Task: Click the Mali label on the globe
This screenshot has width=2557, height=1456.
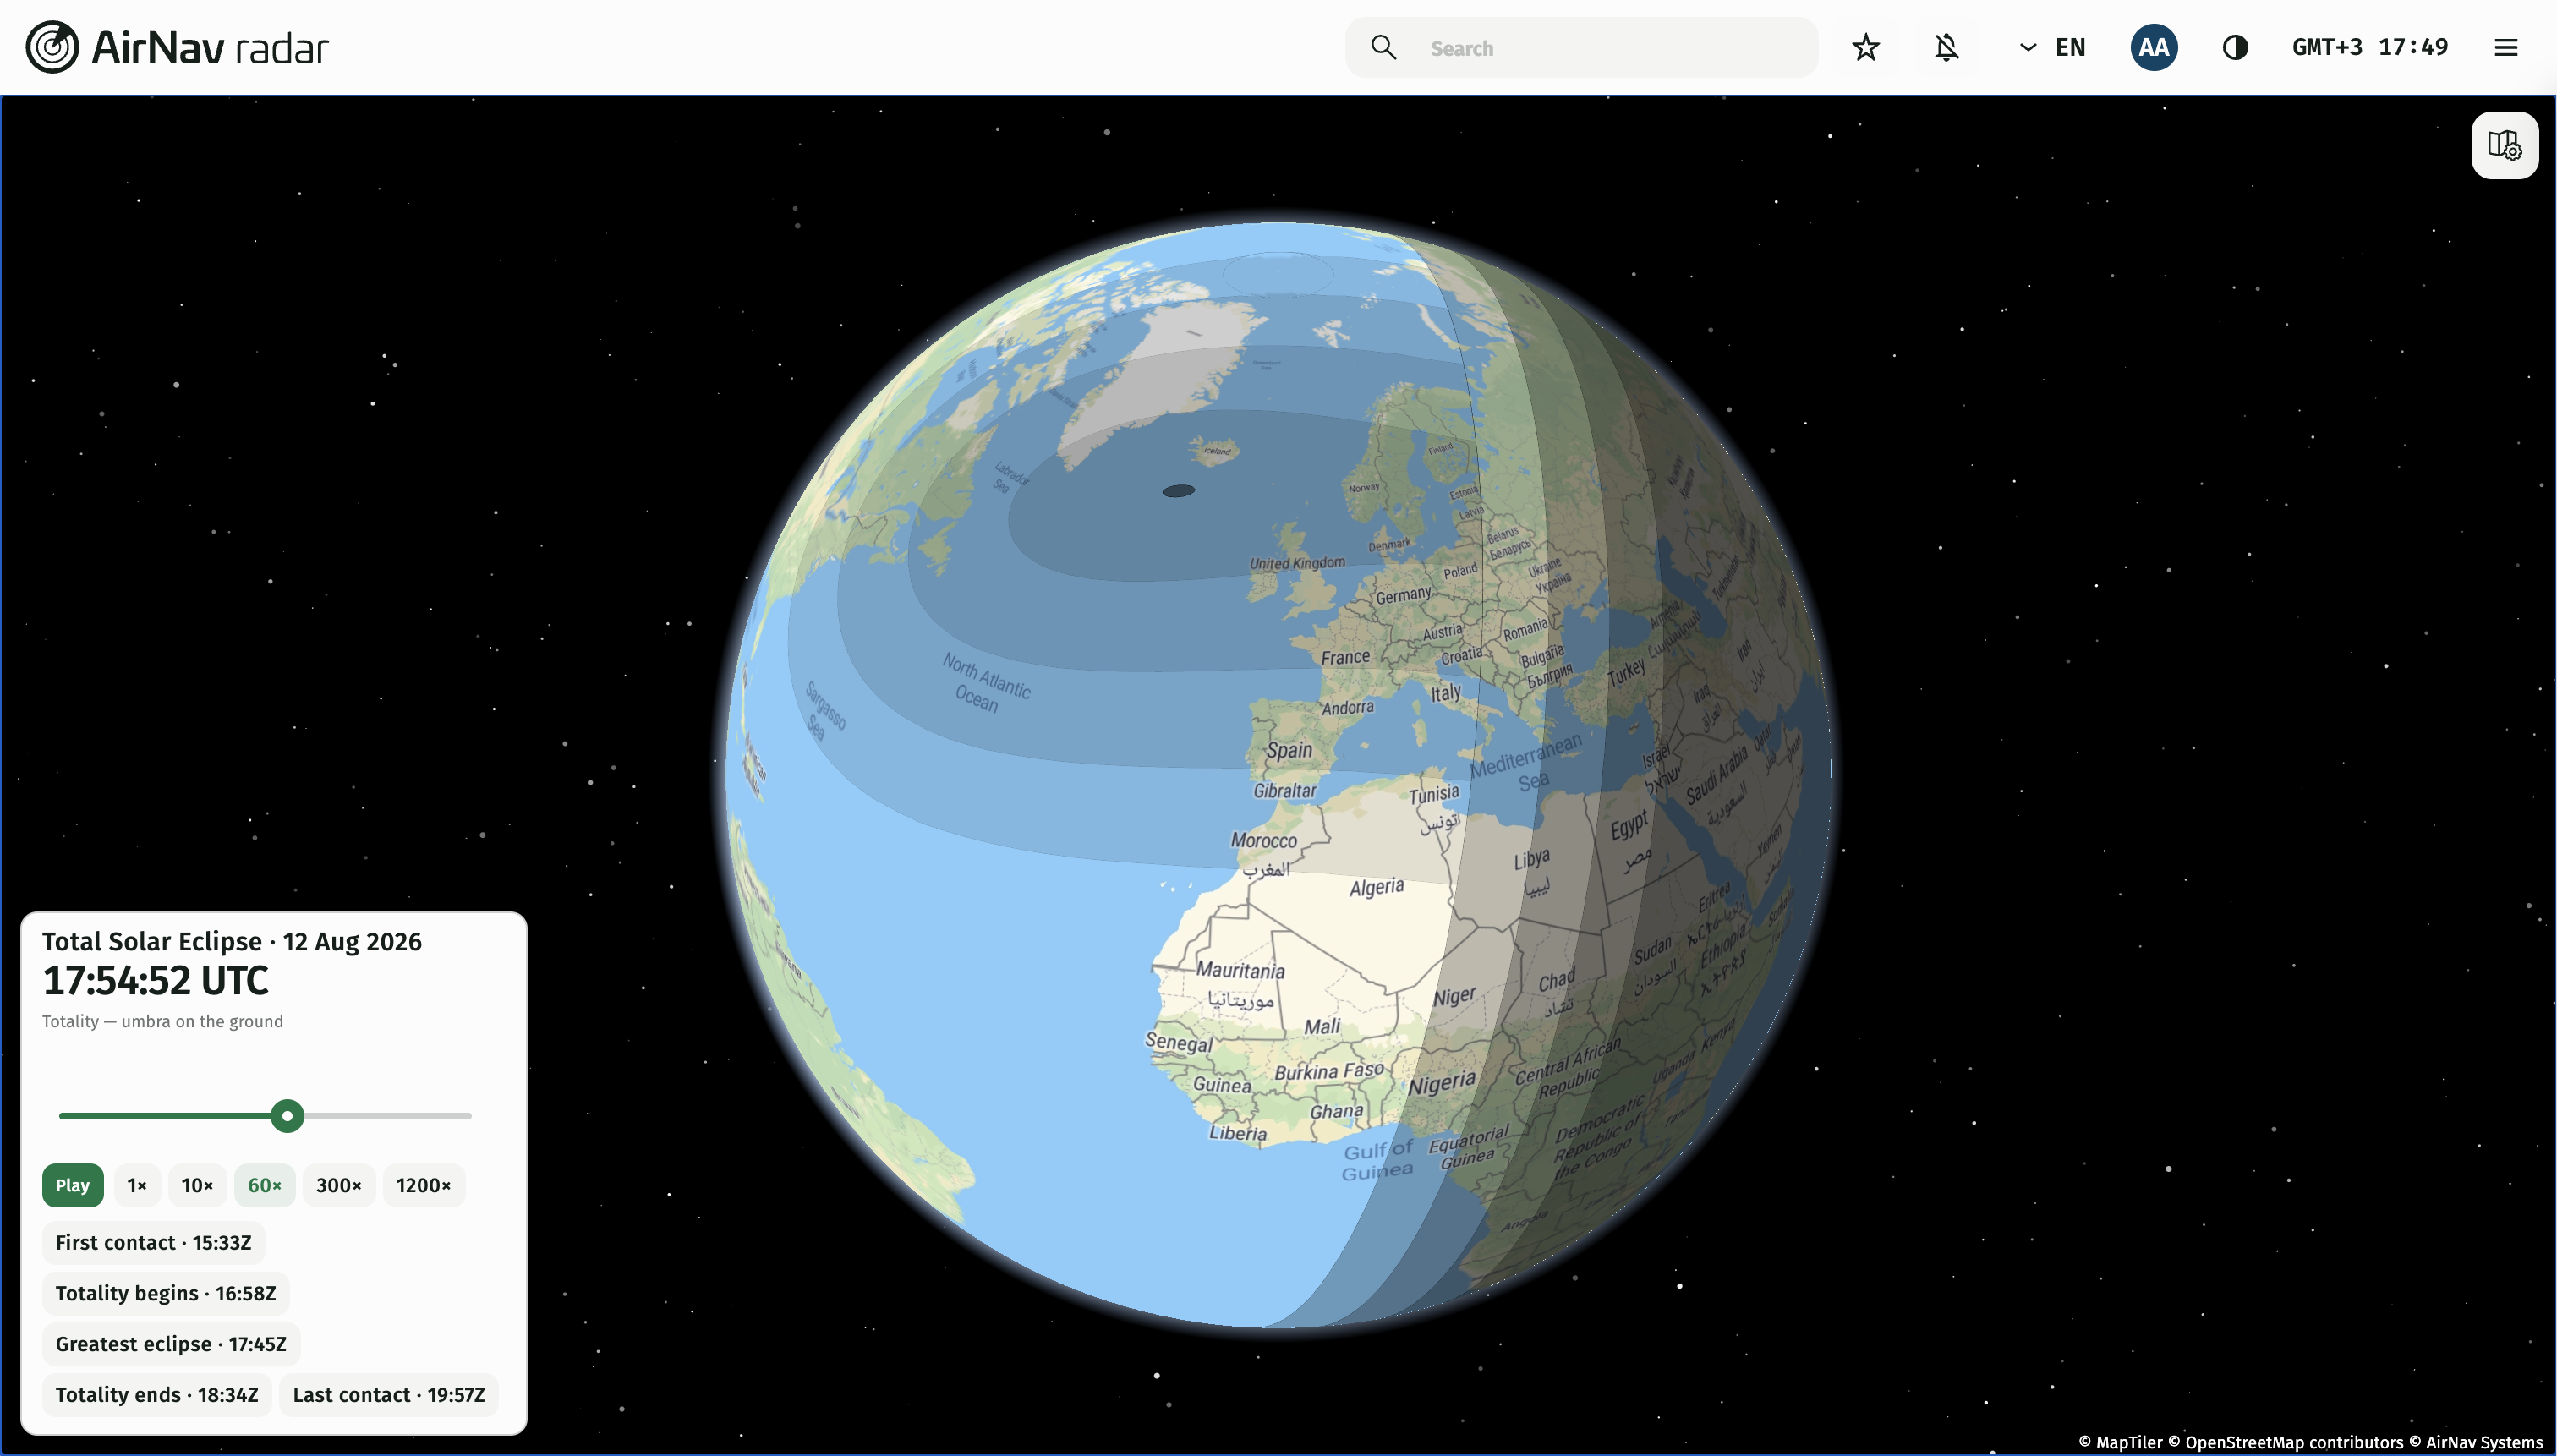Action: [1322, 1026]
